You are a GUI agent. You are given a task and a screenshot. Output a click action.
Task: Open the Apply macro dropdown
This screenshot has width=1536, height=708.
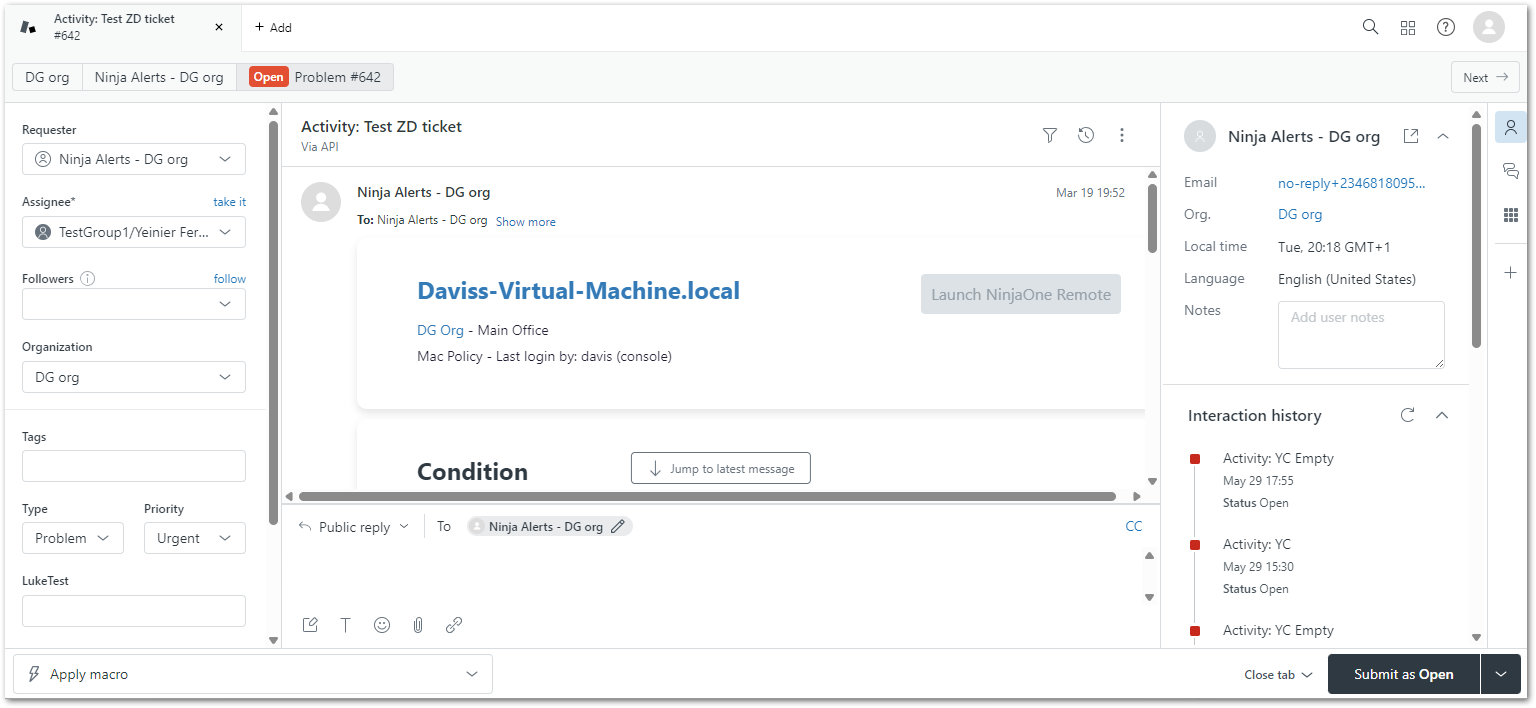click(x=252, y=674)
